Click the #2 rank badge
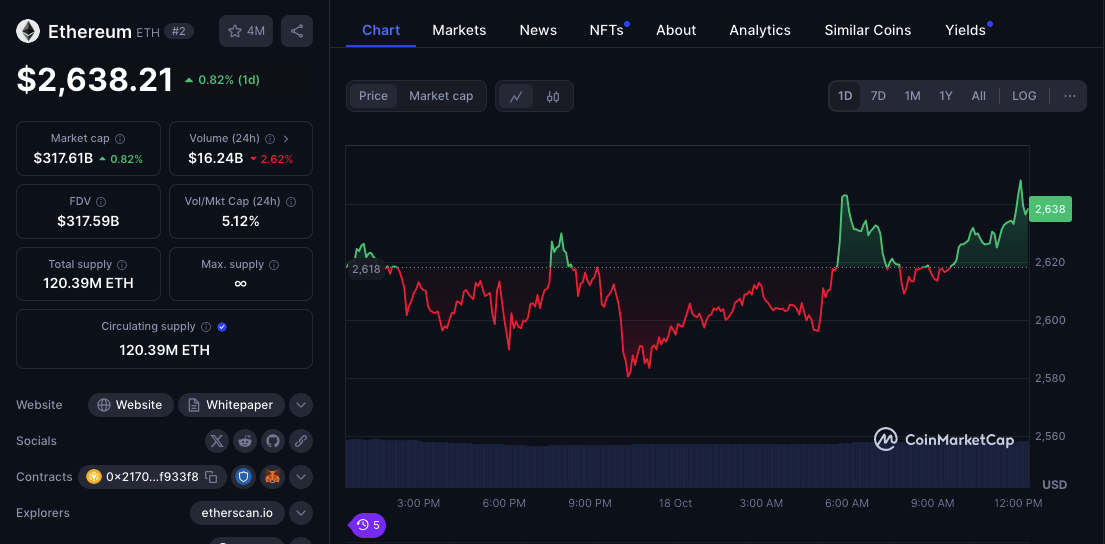Screen dimensions: 1105x544 179,31
